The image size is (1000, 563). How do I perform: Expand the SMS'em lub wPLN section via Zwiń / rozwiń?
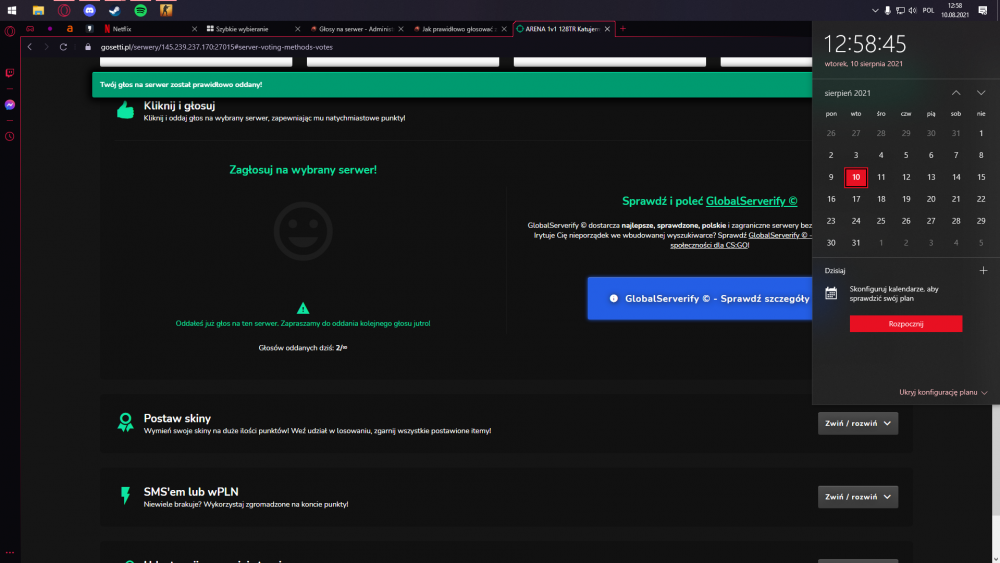(x=858, y=497)
